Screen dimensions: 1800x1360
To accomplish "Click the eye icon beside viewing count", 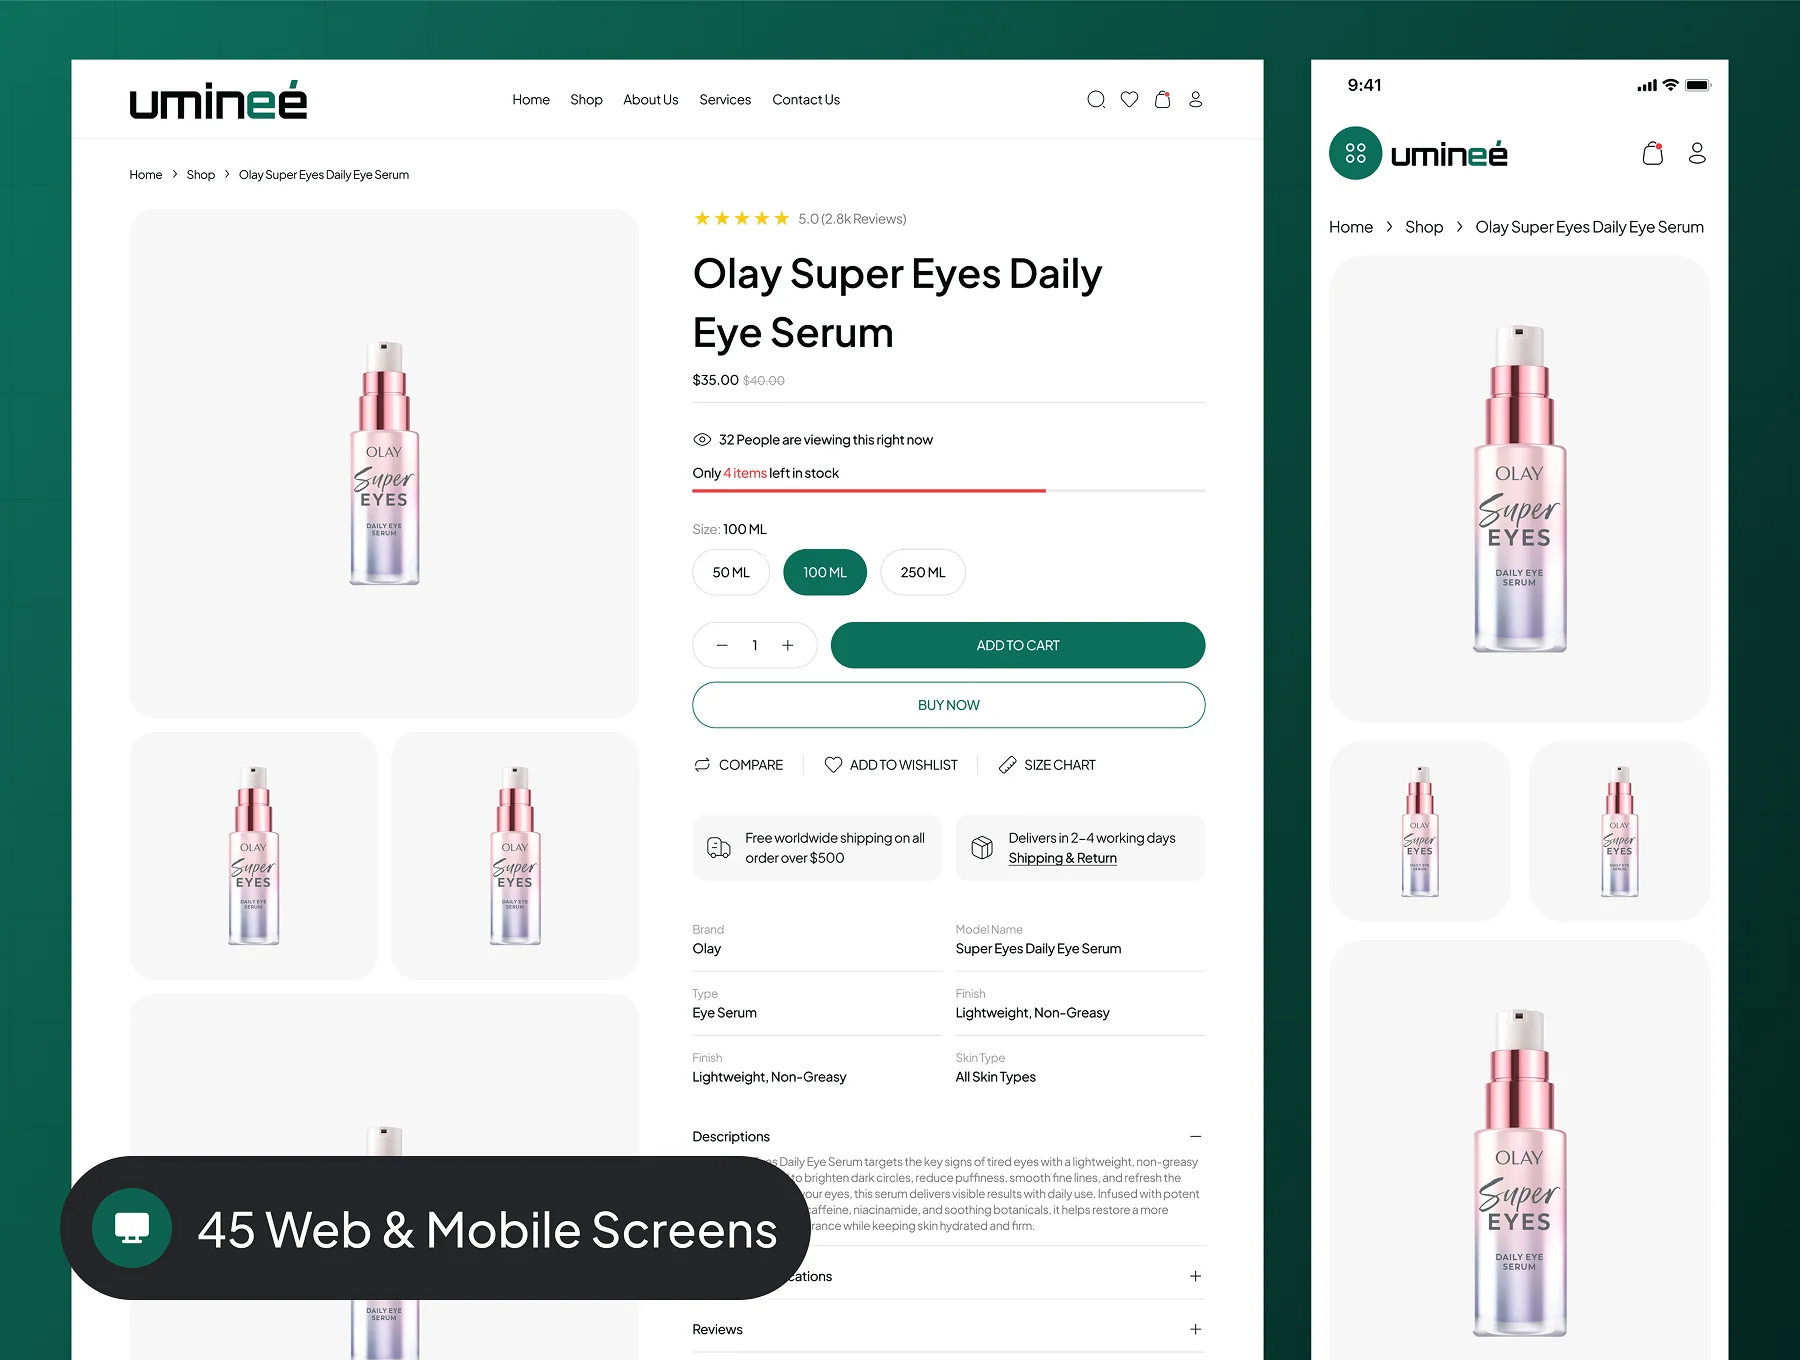I will click(x=702, y=439).
